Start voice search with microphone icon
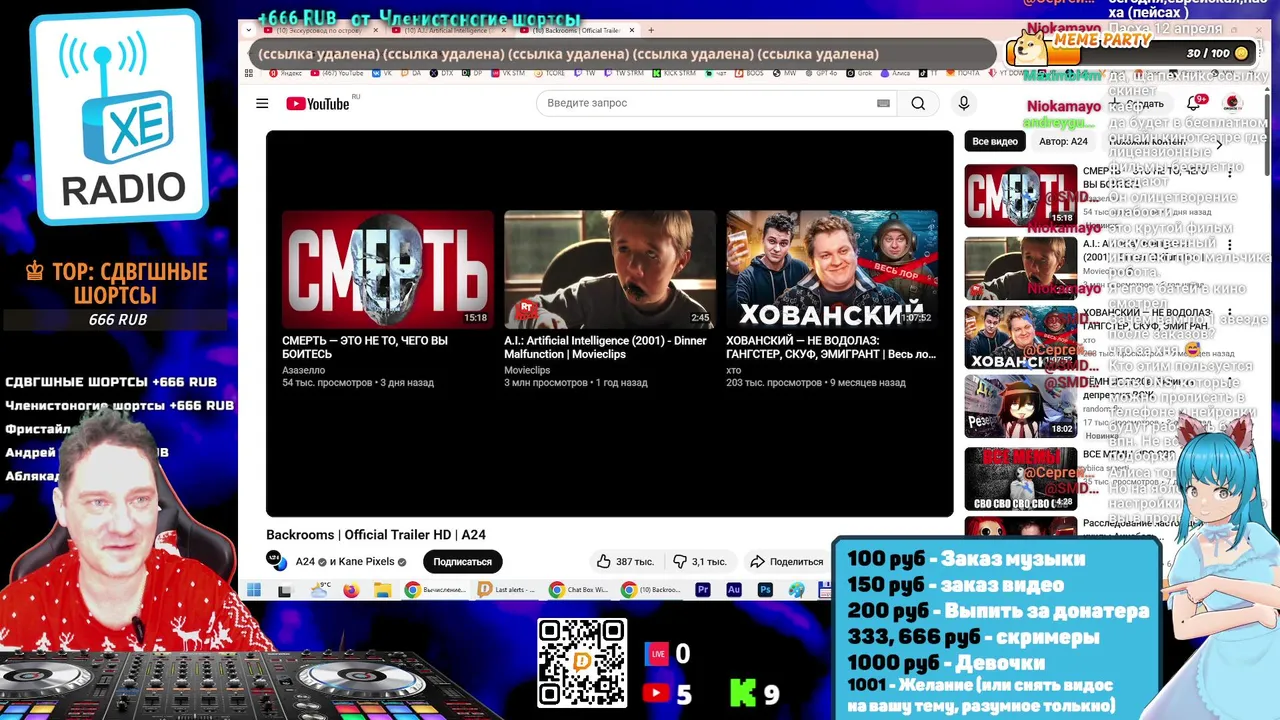1280x720 pixels. tap(964, 103)
